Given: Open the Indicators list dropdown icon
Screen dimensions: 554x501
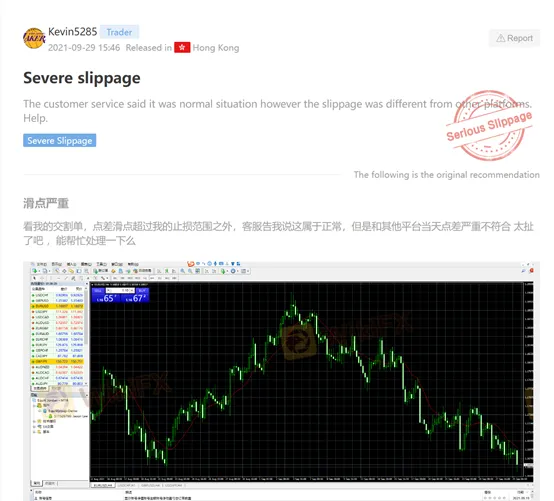Looking at the screenshot, I should 223,271.
